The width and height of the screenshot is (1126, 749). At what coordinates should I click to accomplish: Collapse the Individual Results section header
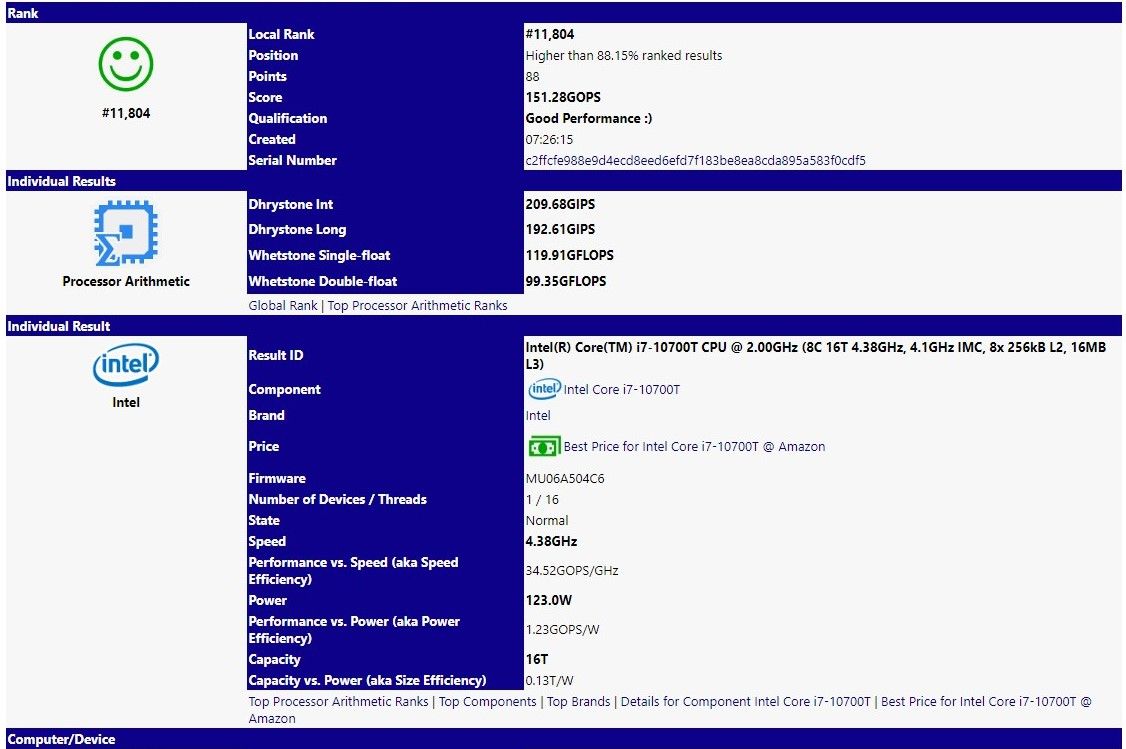pos(60,181)
